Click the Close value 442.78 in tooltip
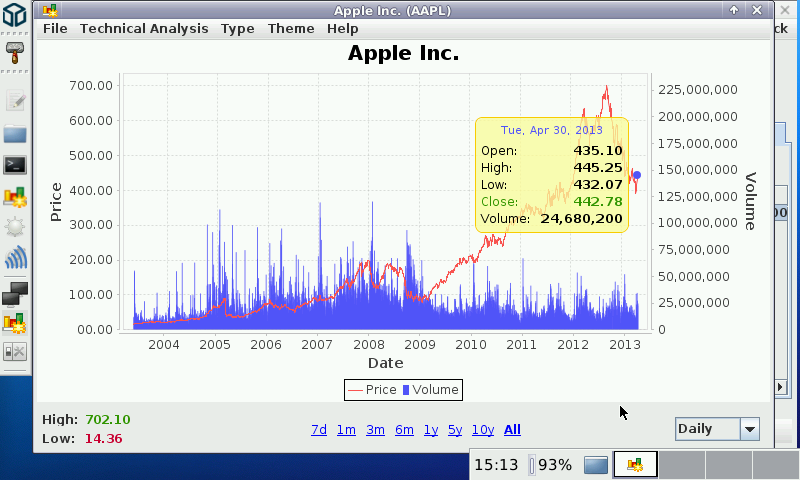The height and width of the screenshot is (480, 800). [597, 201]
